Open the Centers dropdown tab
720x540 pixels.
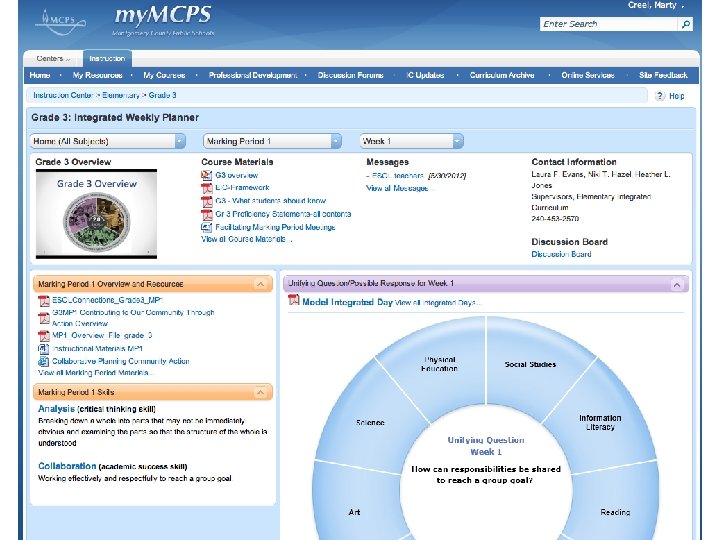pyautogui.click(x=53, y=59)
